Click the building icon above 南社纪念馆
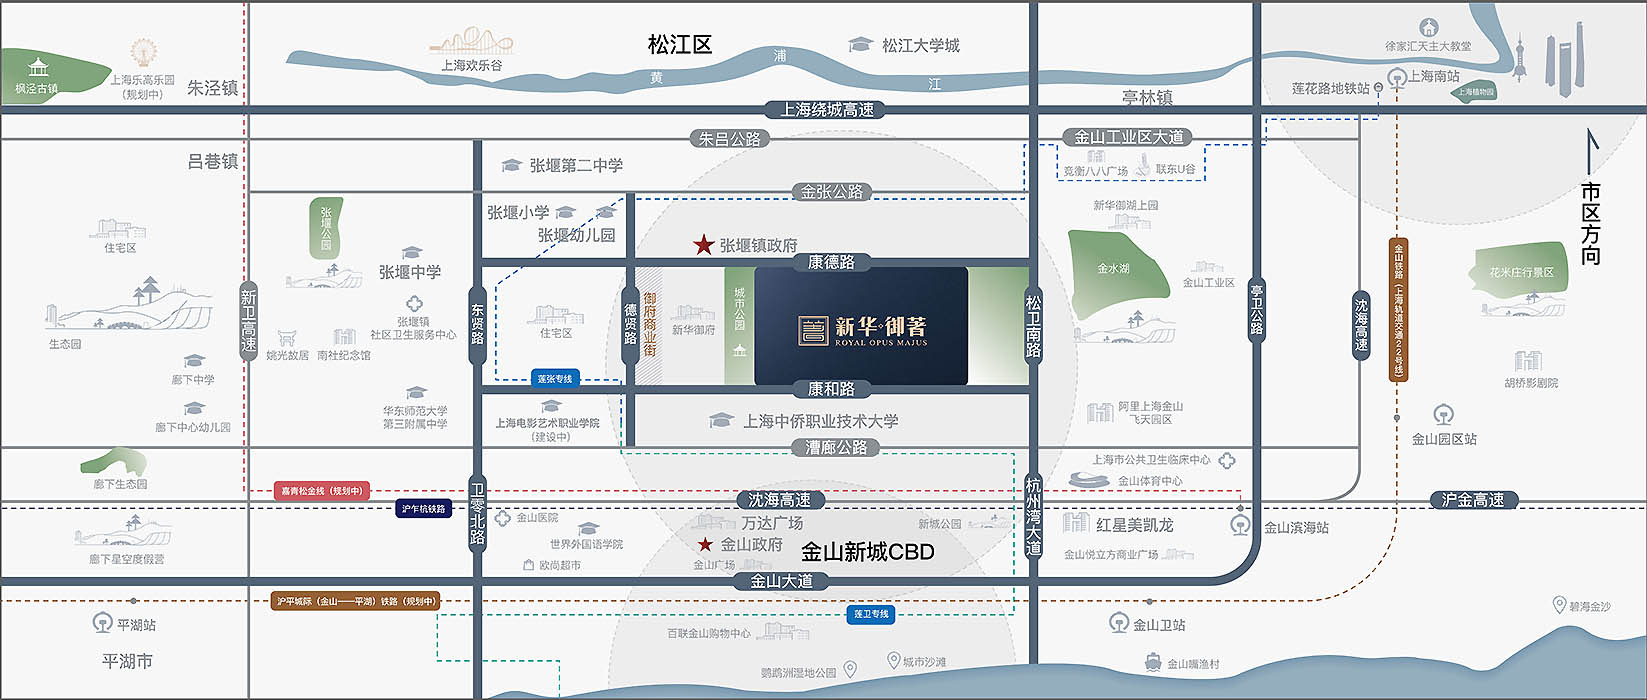This screenshot has width=1647, height=700. point(344,337)
